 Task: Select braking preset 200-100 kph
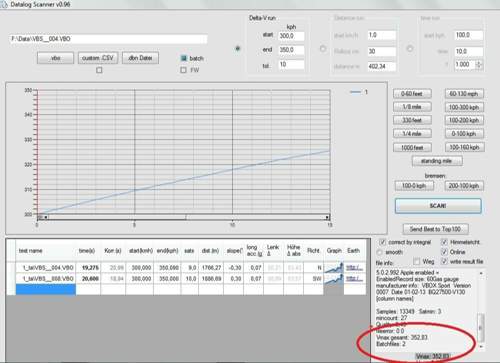pos(464,186)
